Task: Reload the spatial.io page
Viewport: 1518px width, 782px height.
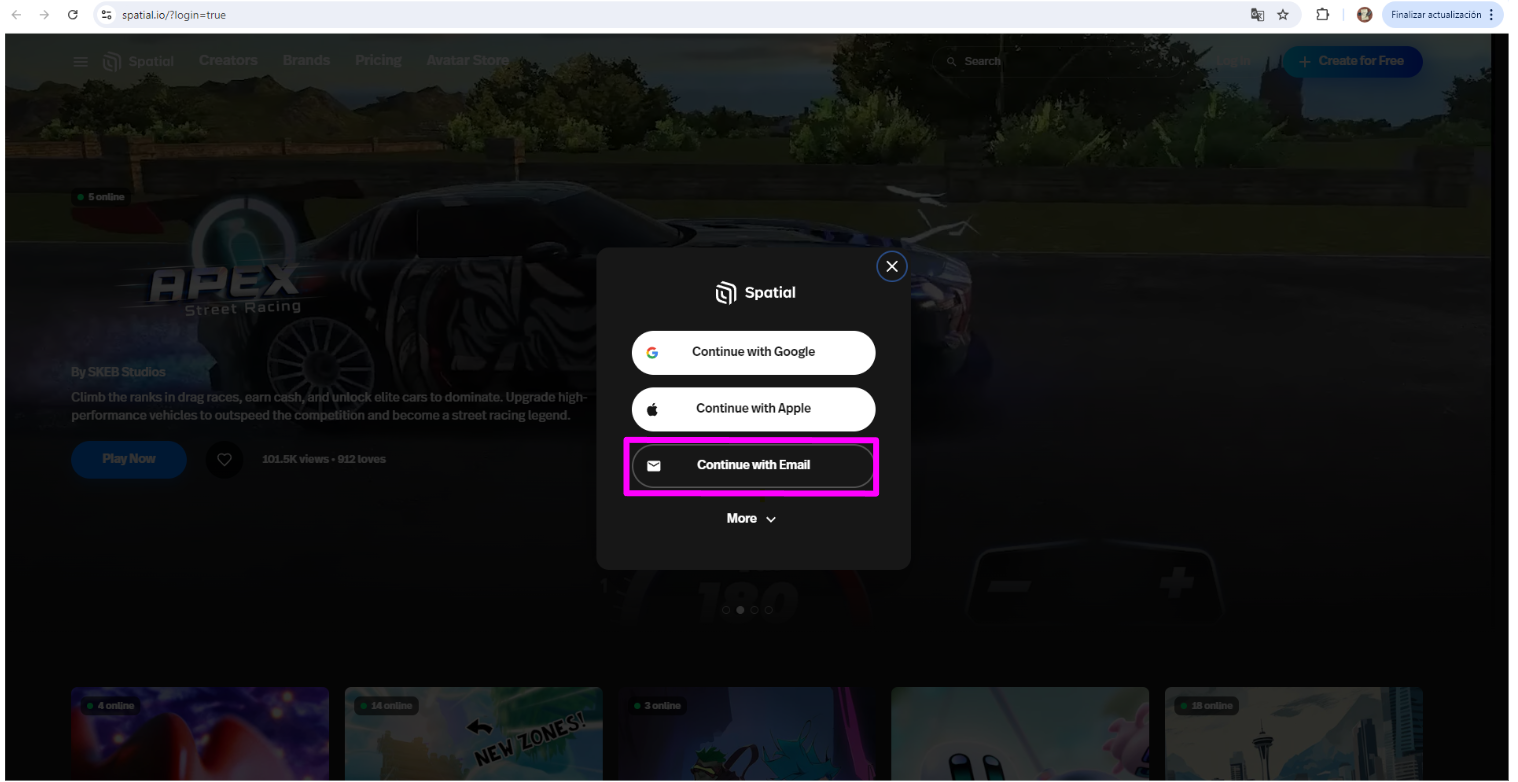Action: coord(73,15)
